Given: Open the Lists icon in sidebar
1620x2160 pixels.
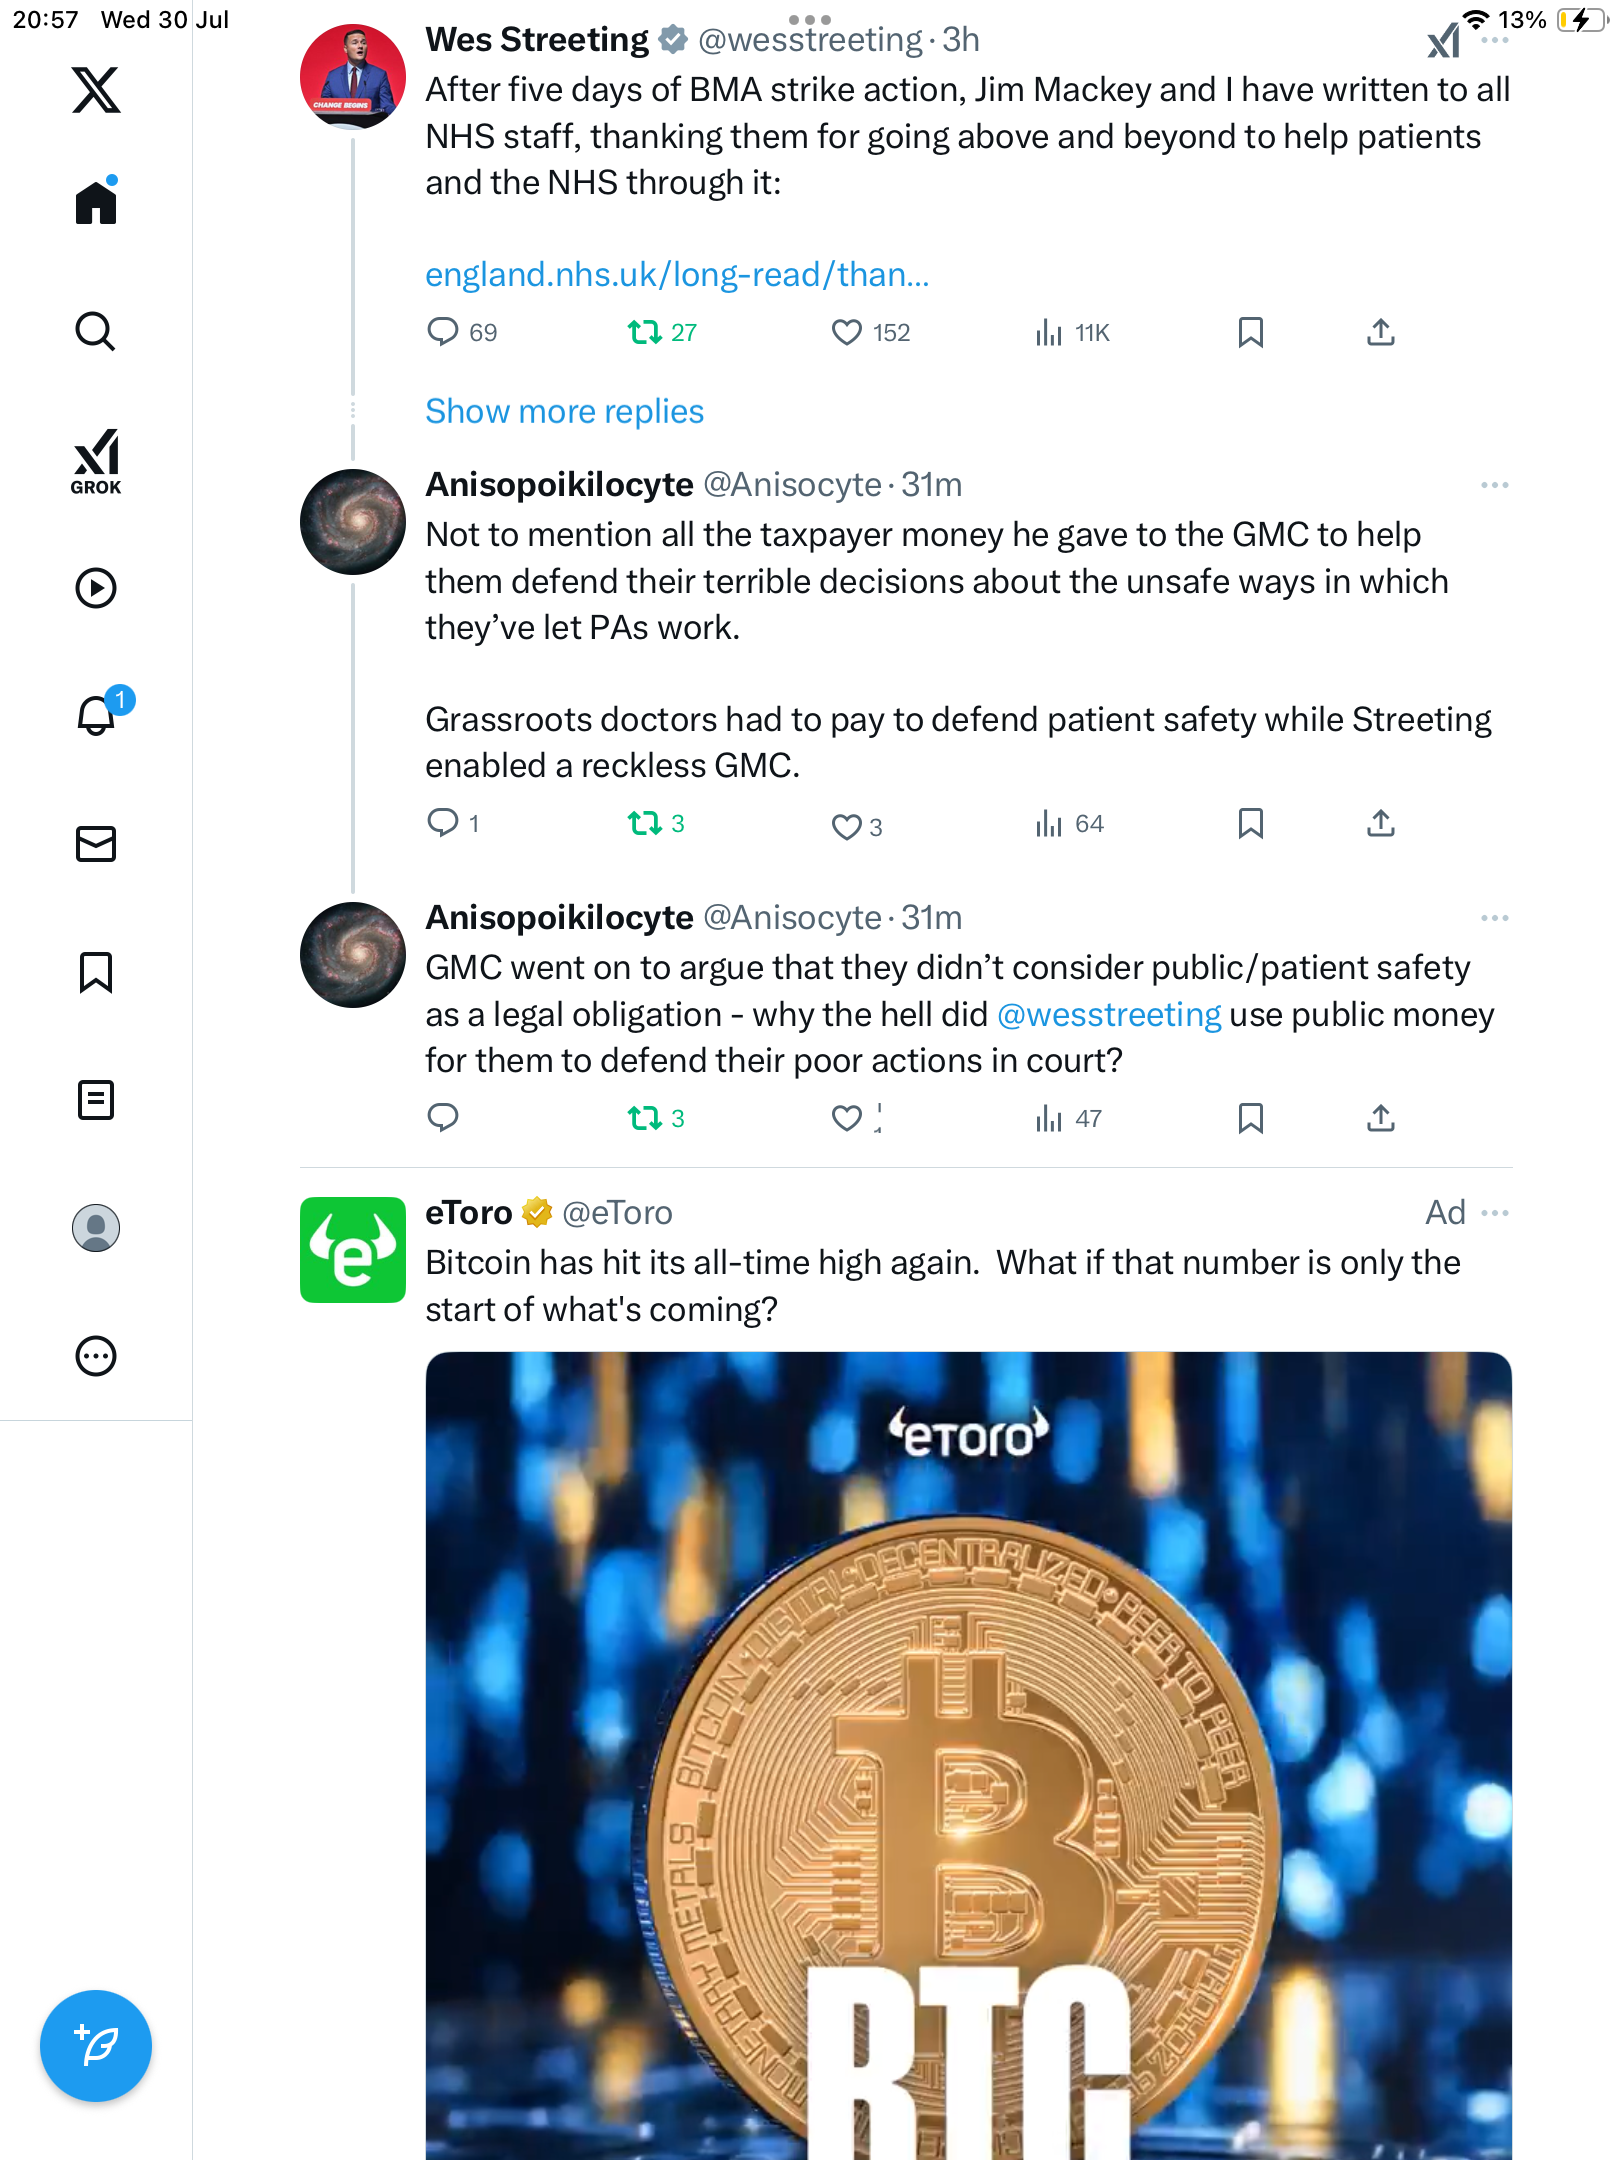Looking at the screenshot, I should [96, 1099].
